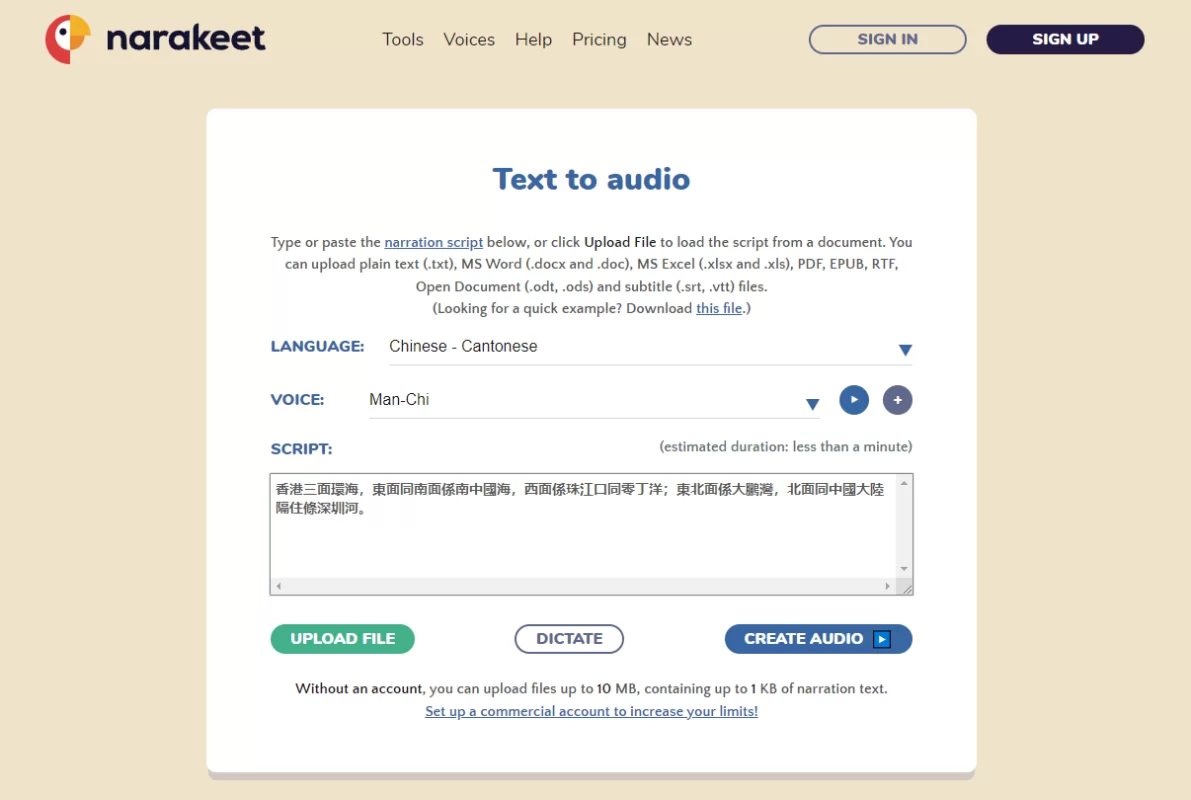1191x800 pixels.
Task: Download the example via this file link
Action: 719,308
